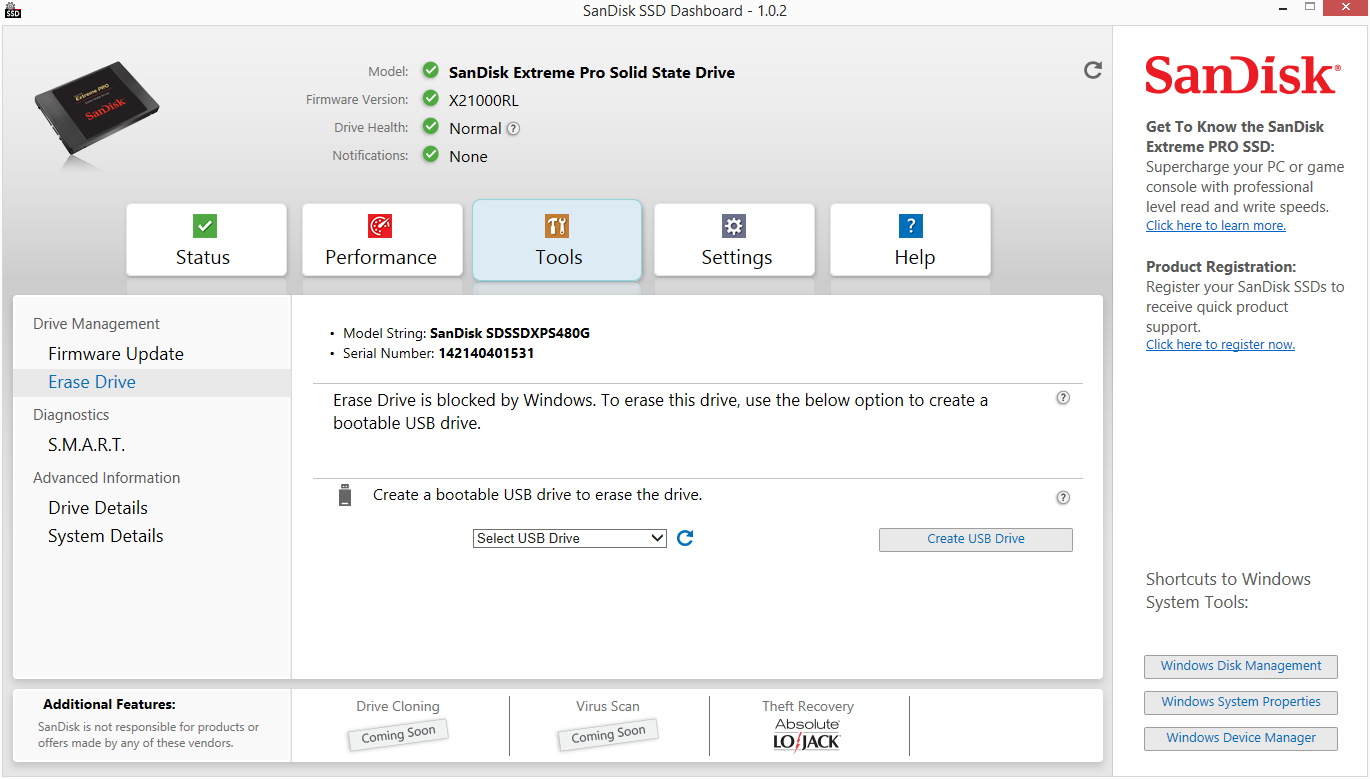The image size is (1370, 779).
Task: Open the S.M.A.R.T. diagnostics page
Action: click(87, 445)
